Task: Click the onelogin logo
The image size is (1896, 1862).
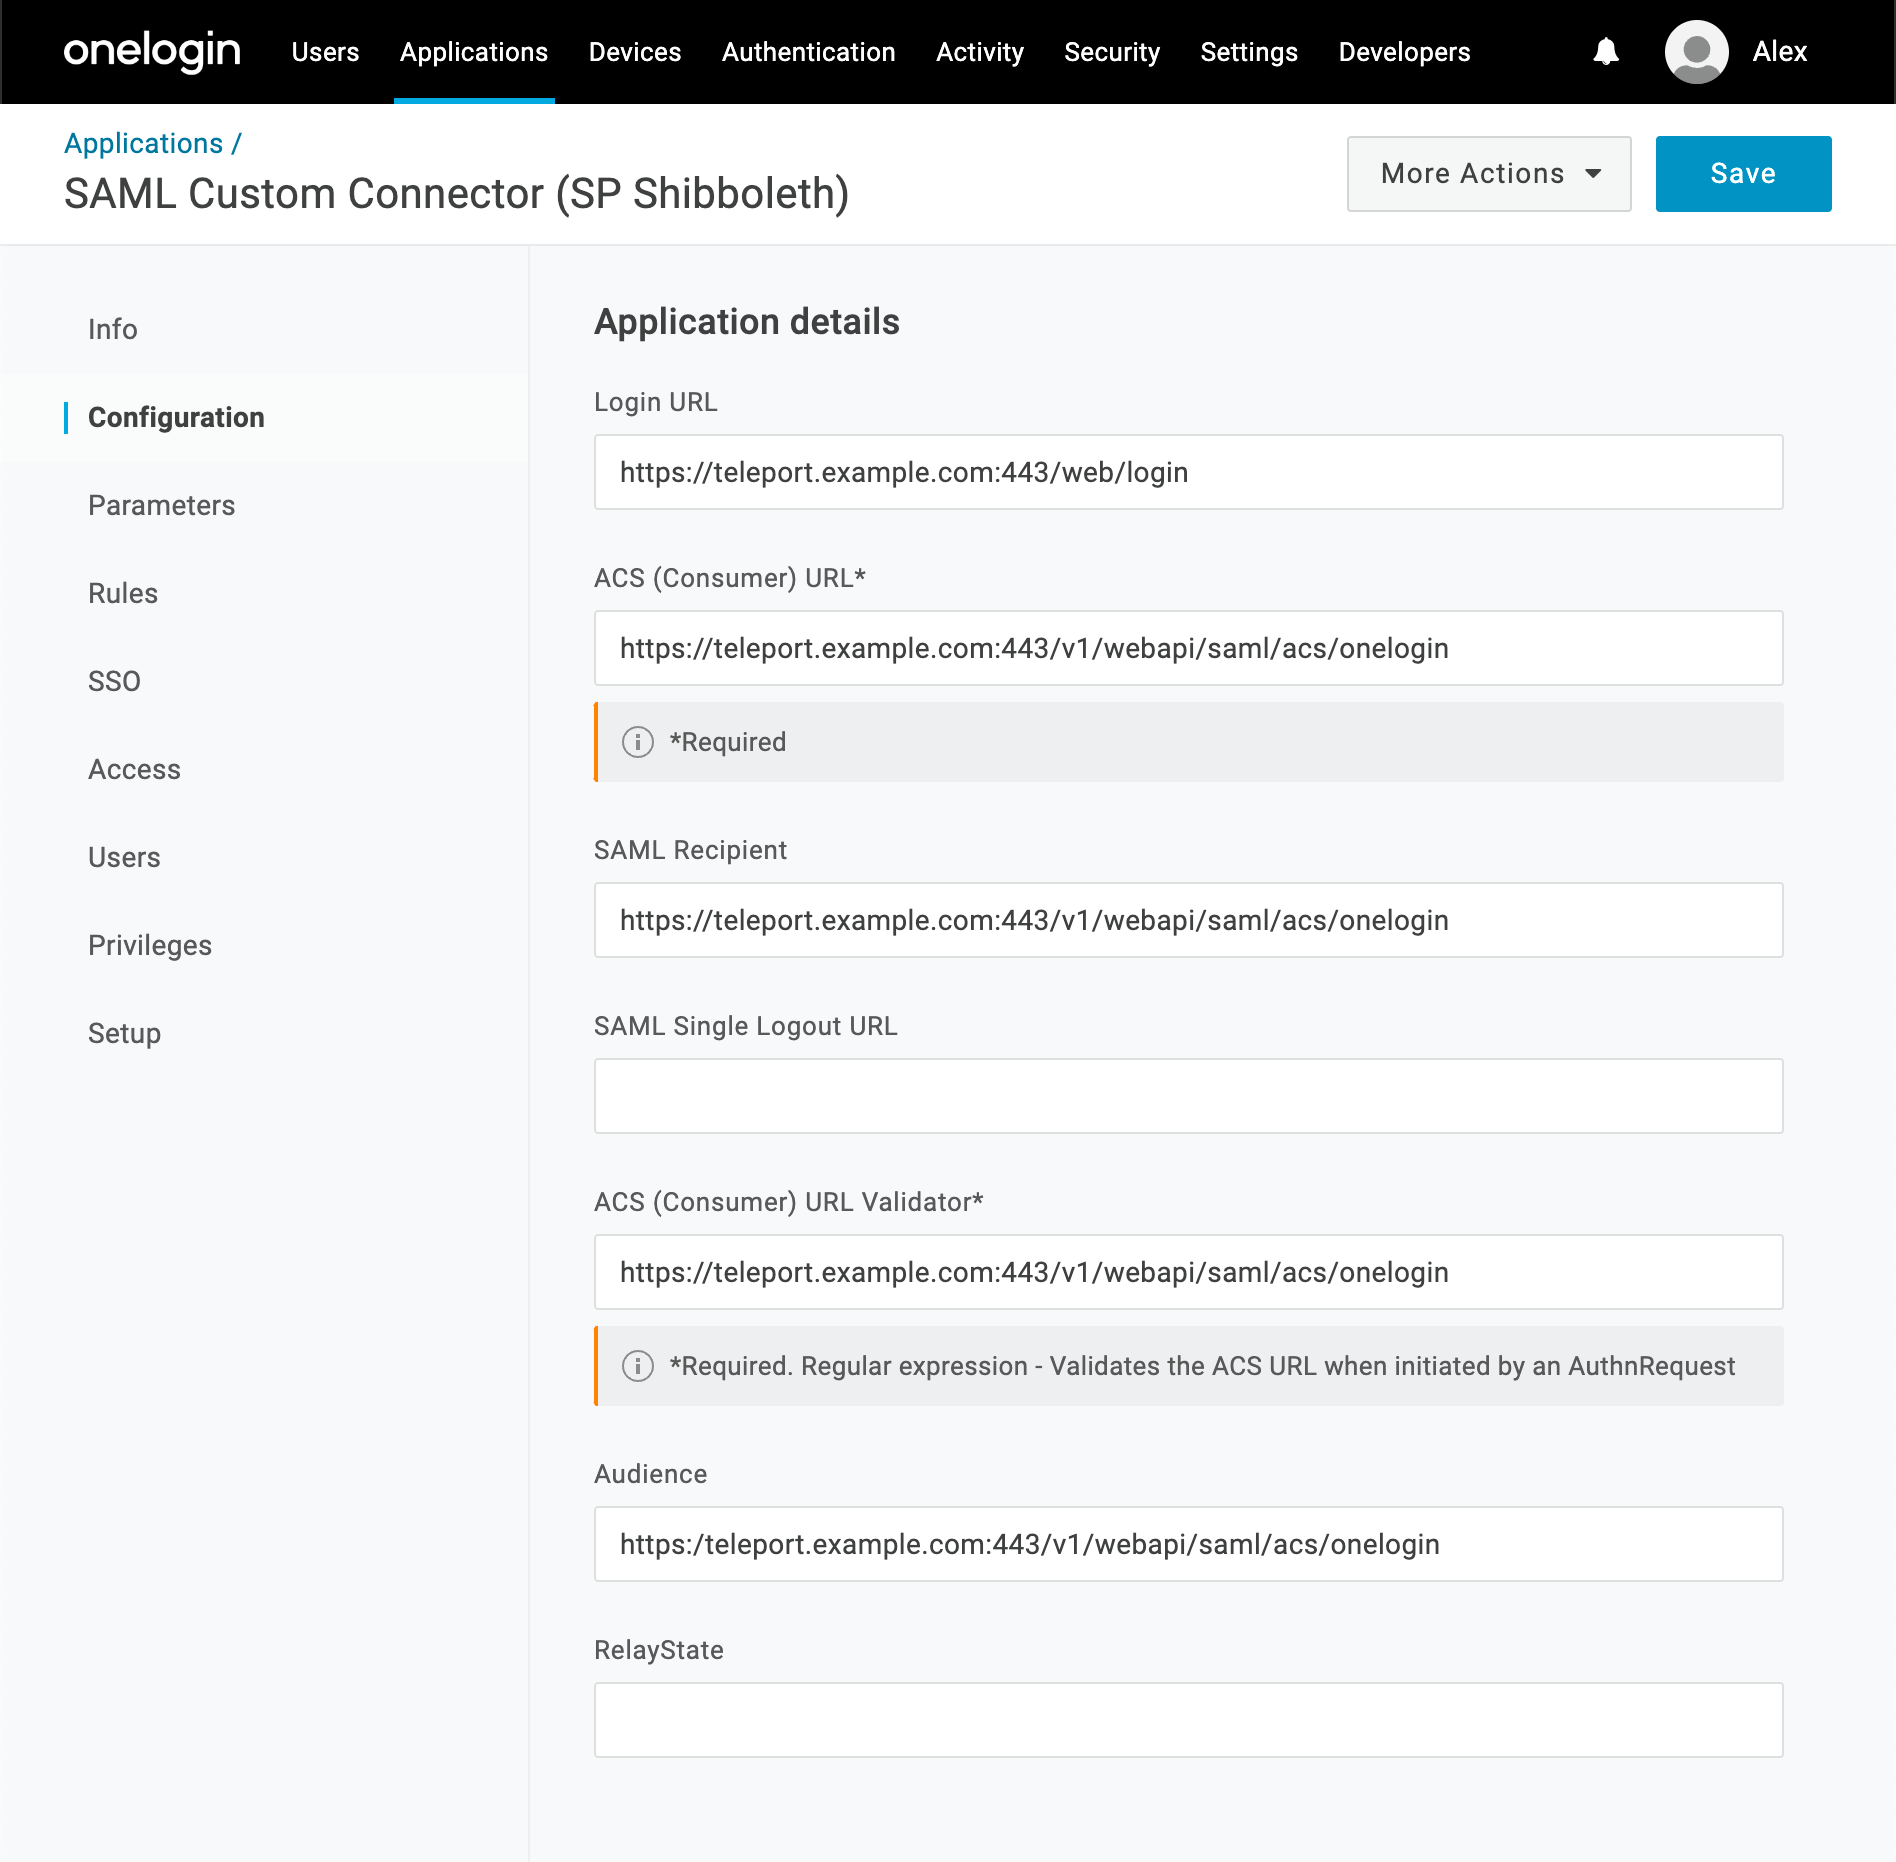Action: tap(151, 51)
